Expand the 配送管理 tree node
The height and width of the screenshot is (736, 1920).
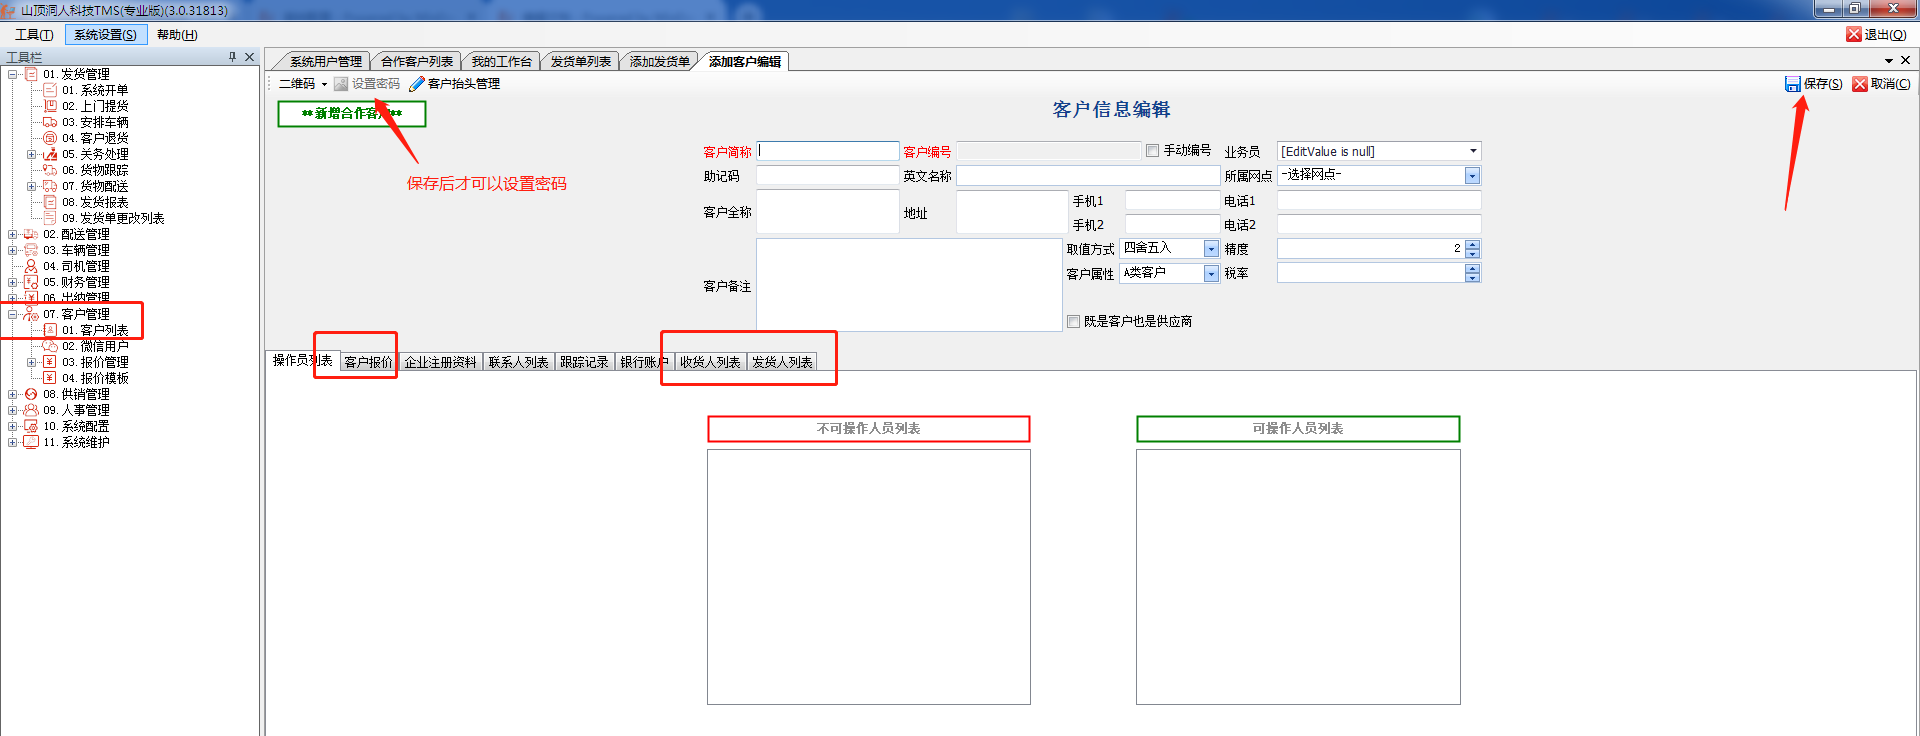pyautogui.click(x=12, y=234)
